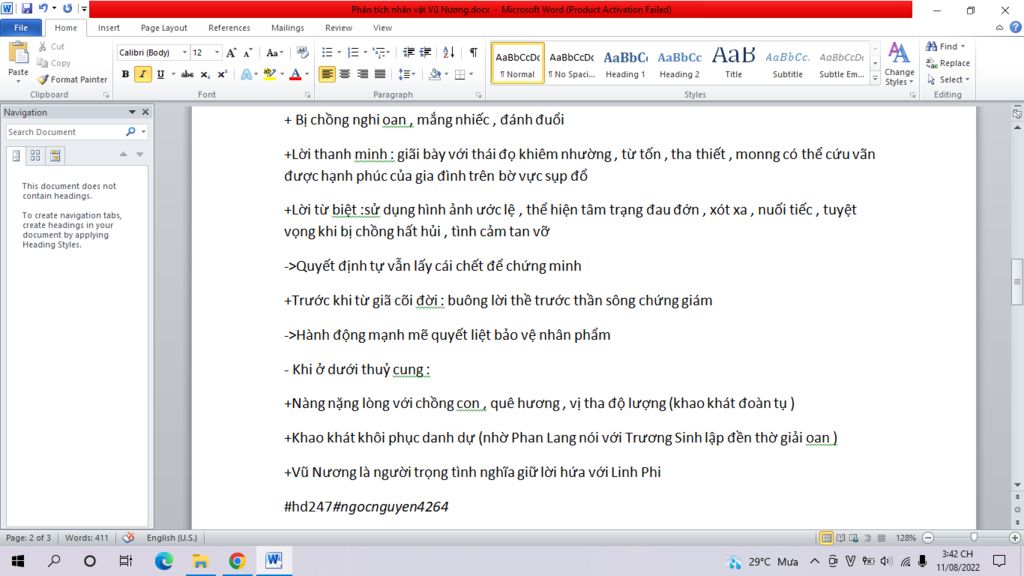Close the Navigation pane

click(146, 112)
